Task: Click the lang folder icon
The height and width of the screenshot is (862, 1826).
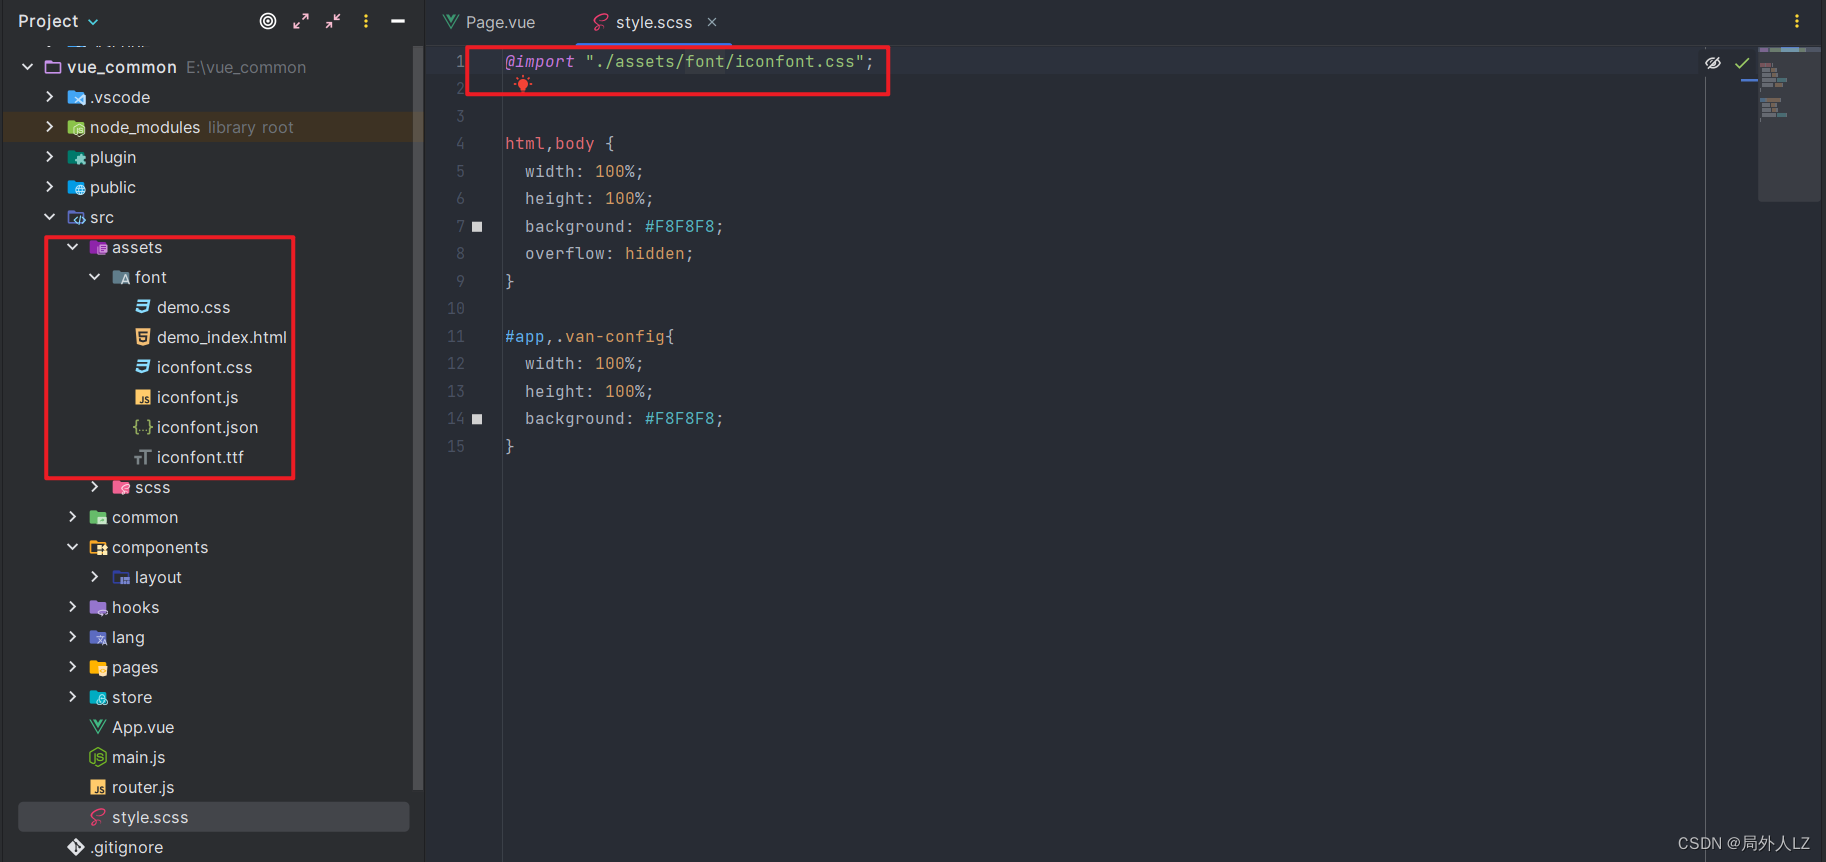Action: pyautogui.click(x=98, y=637)
